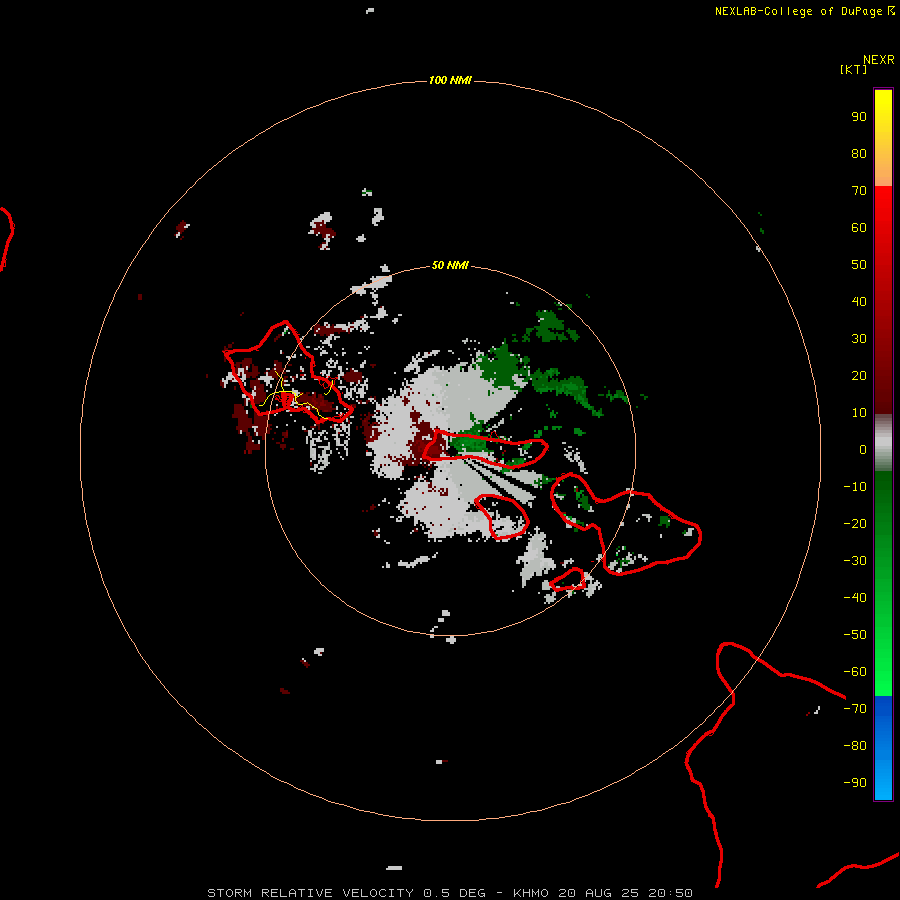Click the -90 value on the velocity scale
Screen dimensions: 900x900
pyautogui.click(x=855, y=783)
